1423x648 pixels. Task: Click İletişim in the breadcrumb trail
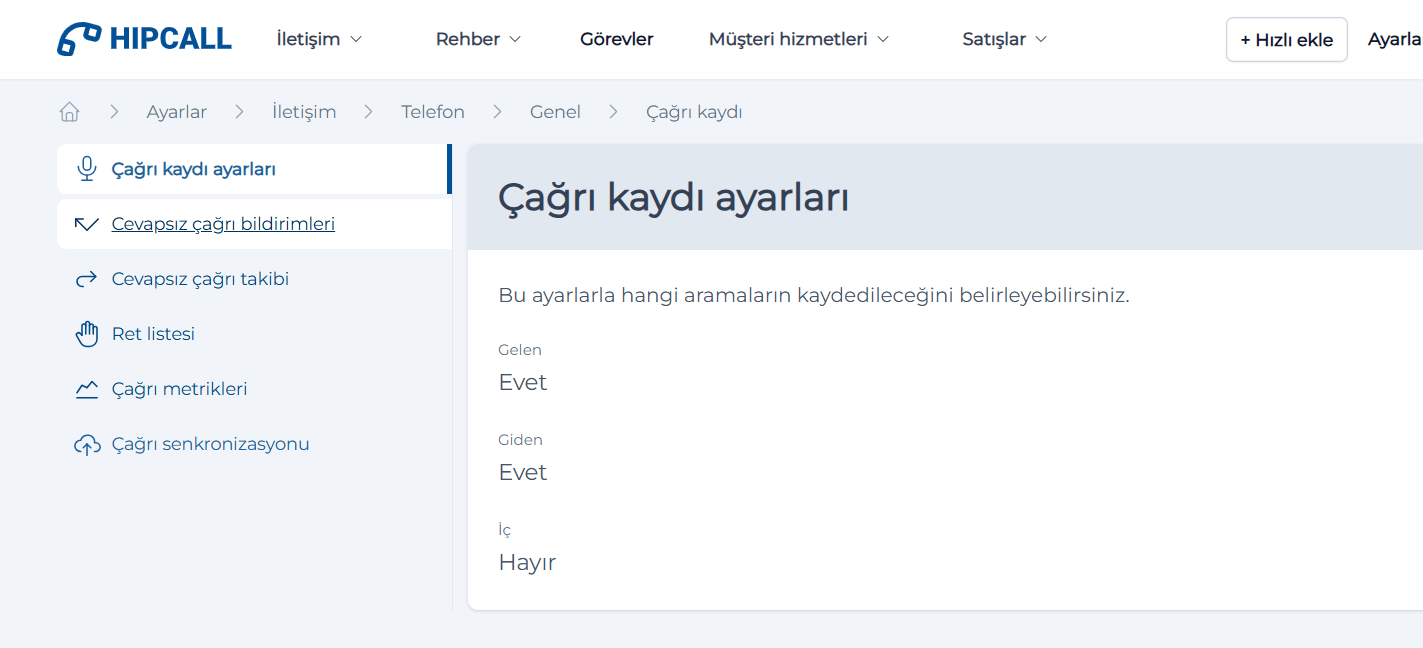point(304,112)
